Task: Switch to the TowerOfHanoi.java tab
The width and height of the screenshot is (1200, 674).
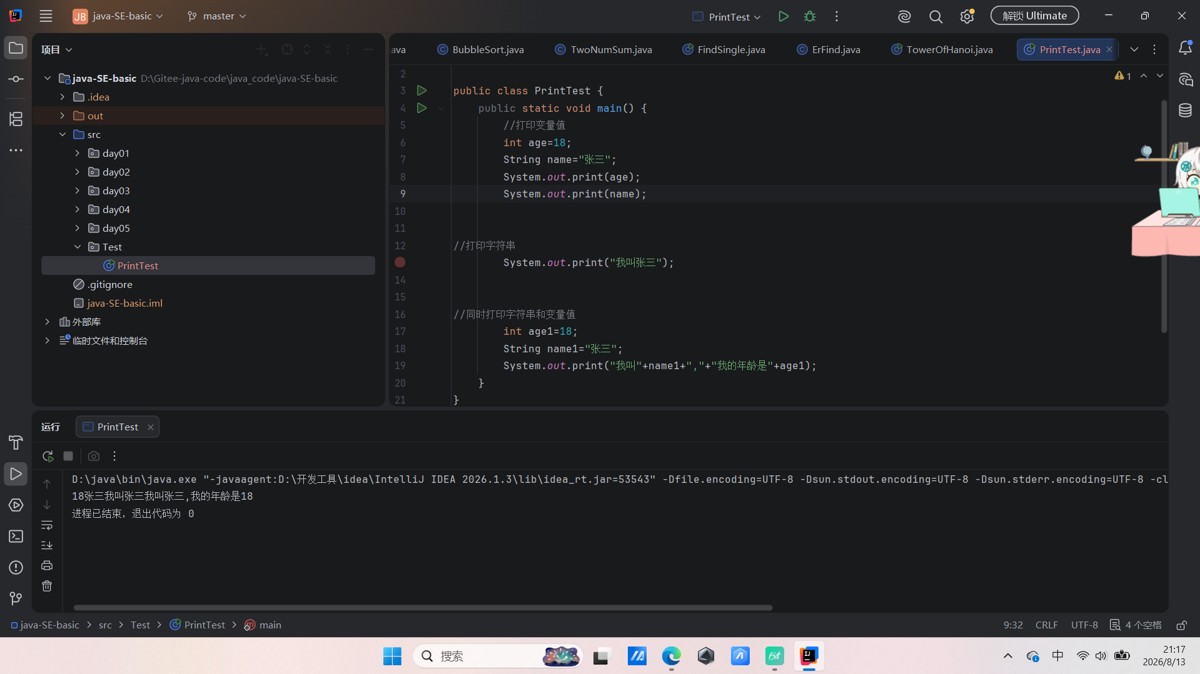Action: (942, 49)
